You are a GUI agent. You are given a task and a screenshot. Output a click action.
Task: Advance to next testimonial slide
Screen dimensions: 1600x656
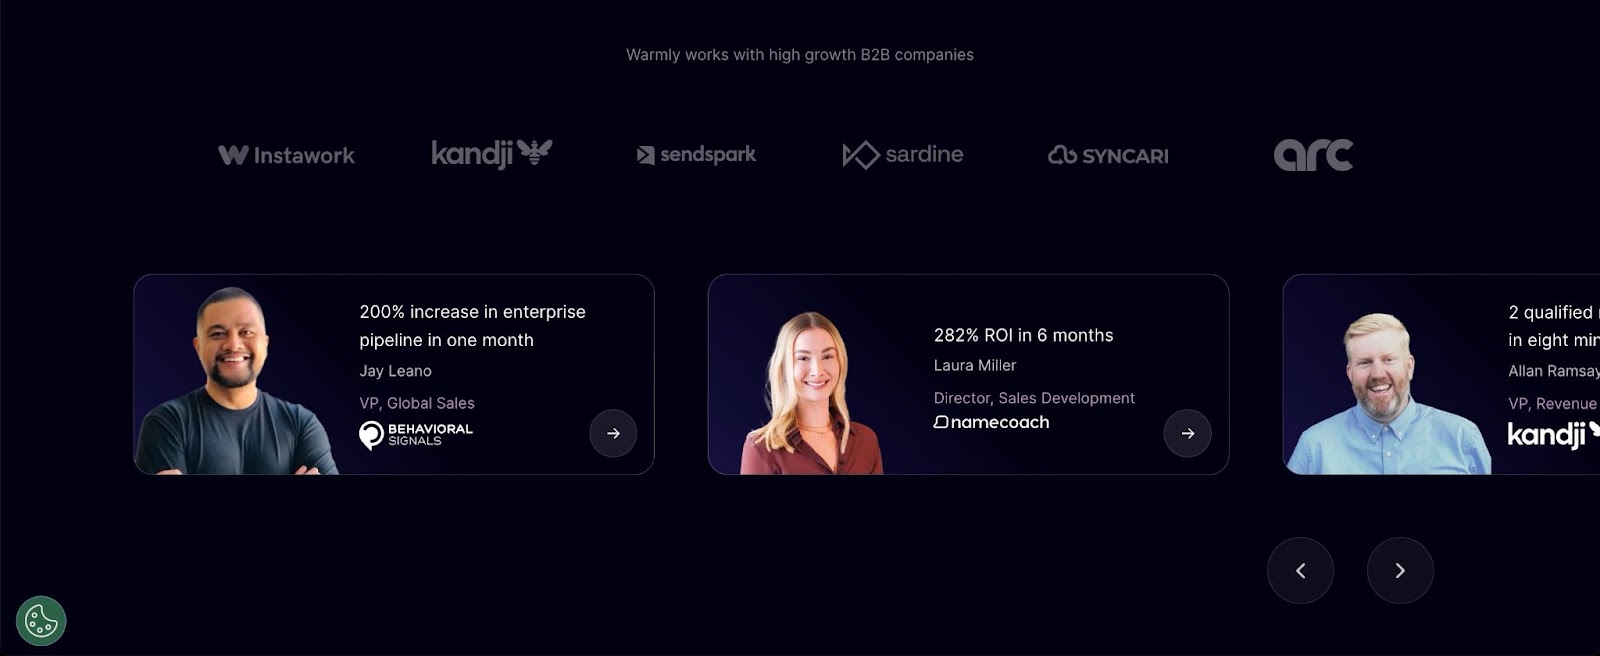click(1400, 570)
